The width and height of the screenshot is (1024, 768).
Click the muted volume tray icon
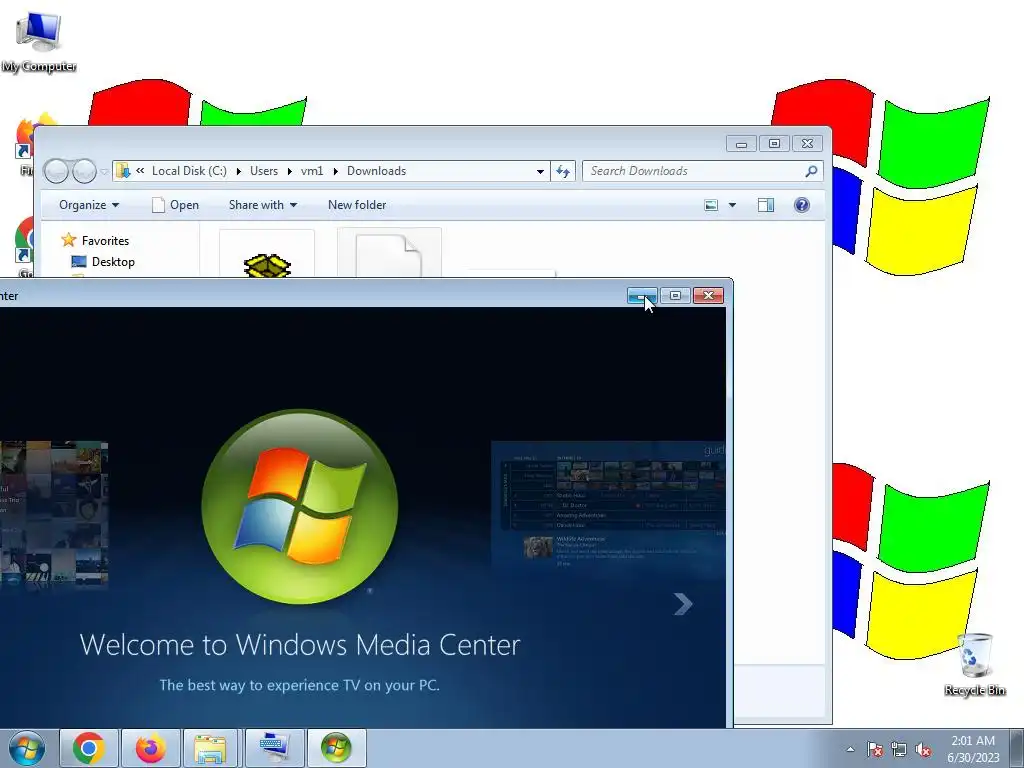pos(923,749)
